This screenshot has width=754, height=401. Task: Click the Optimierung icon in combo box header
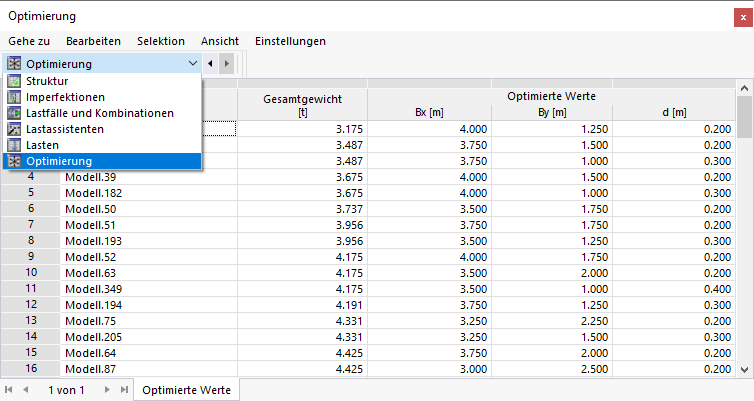[x=14, y=63]
